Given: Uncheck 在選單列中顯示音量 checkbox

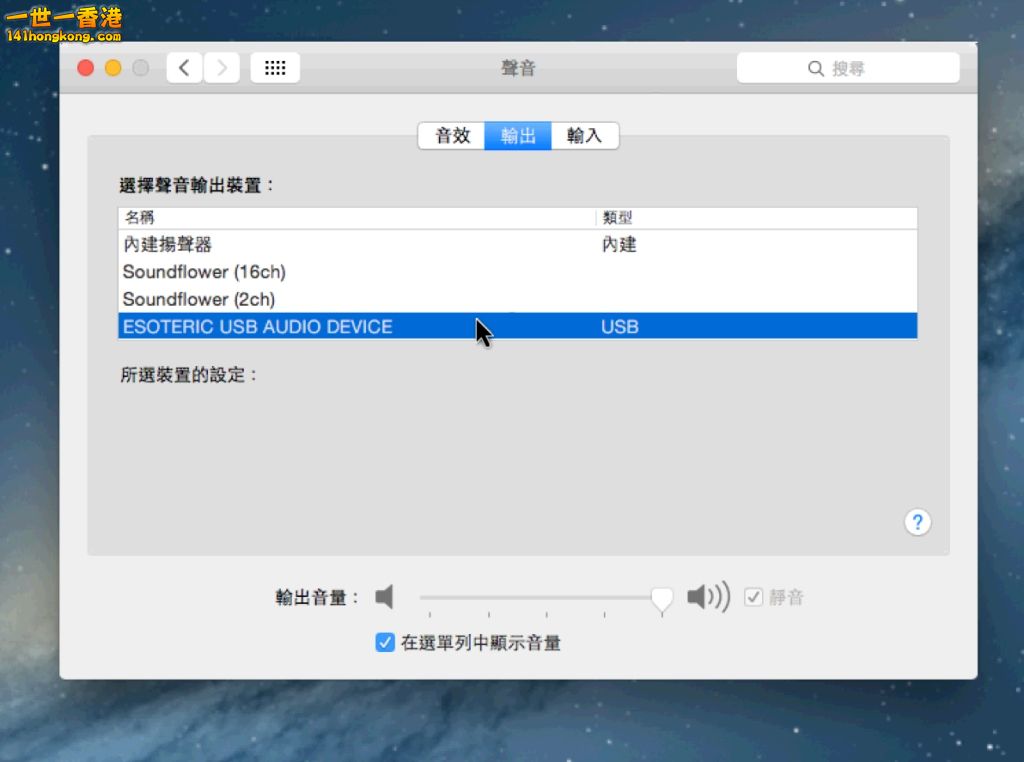Looking at the screenshot, I should [x=385, y=643].
